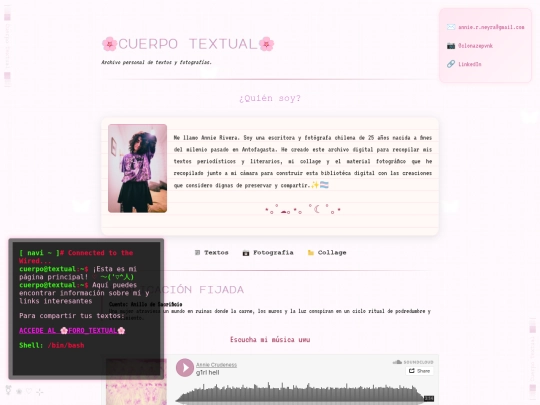This screenshot has width=540, height=405.
Task: Click the 'Connected to the Wired...' terminal line
Action: coord(76,257)
